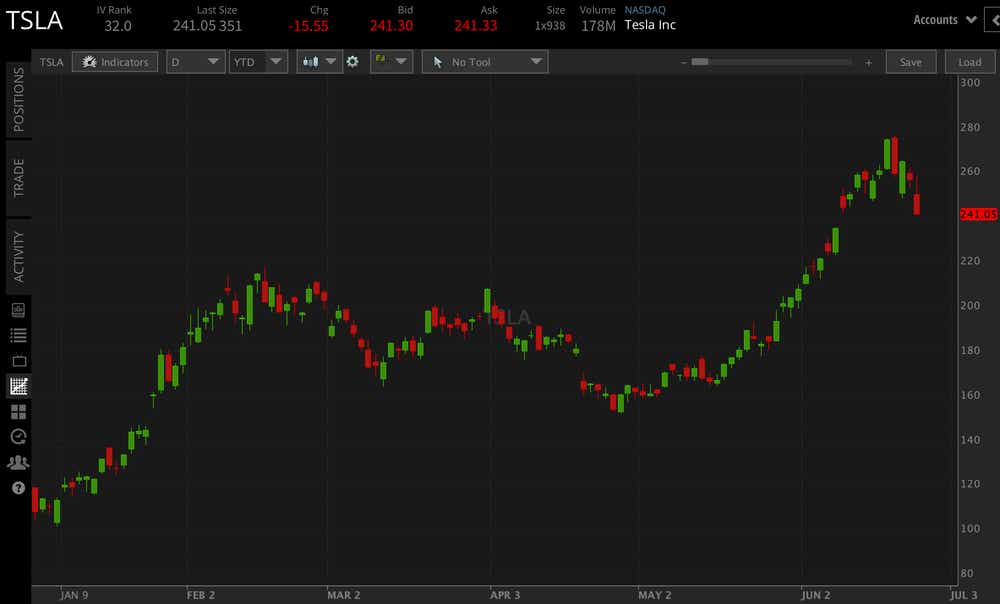
Task: Open the Positions side tab
Action: [18, 99]
